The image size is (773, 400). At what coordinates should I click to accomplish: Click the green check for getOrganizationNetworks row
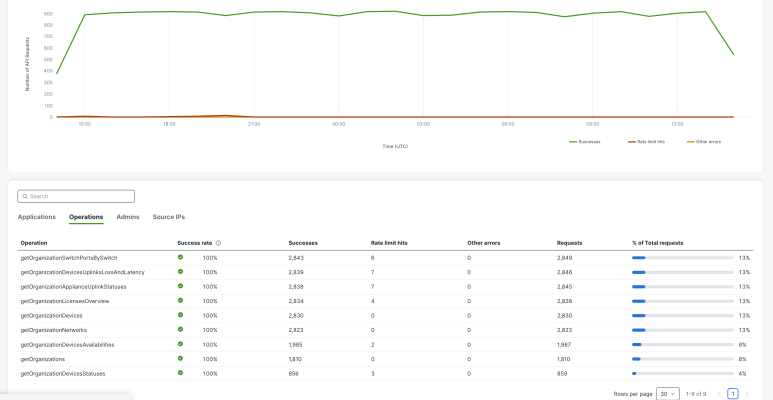(x=181, y=329)
